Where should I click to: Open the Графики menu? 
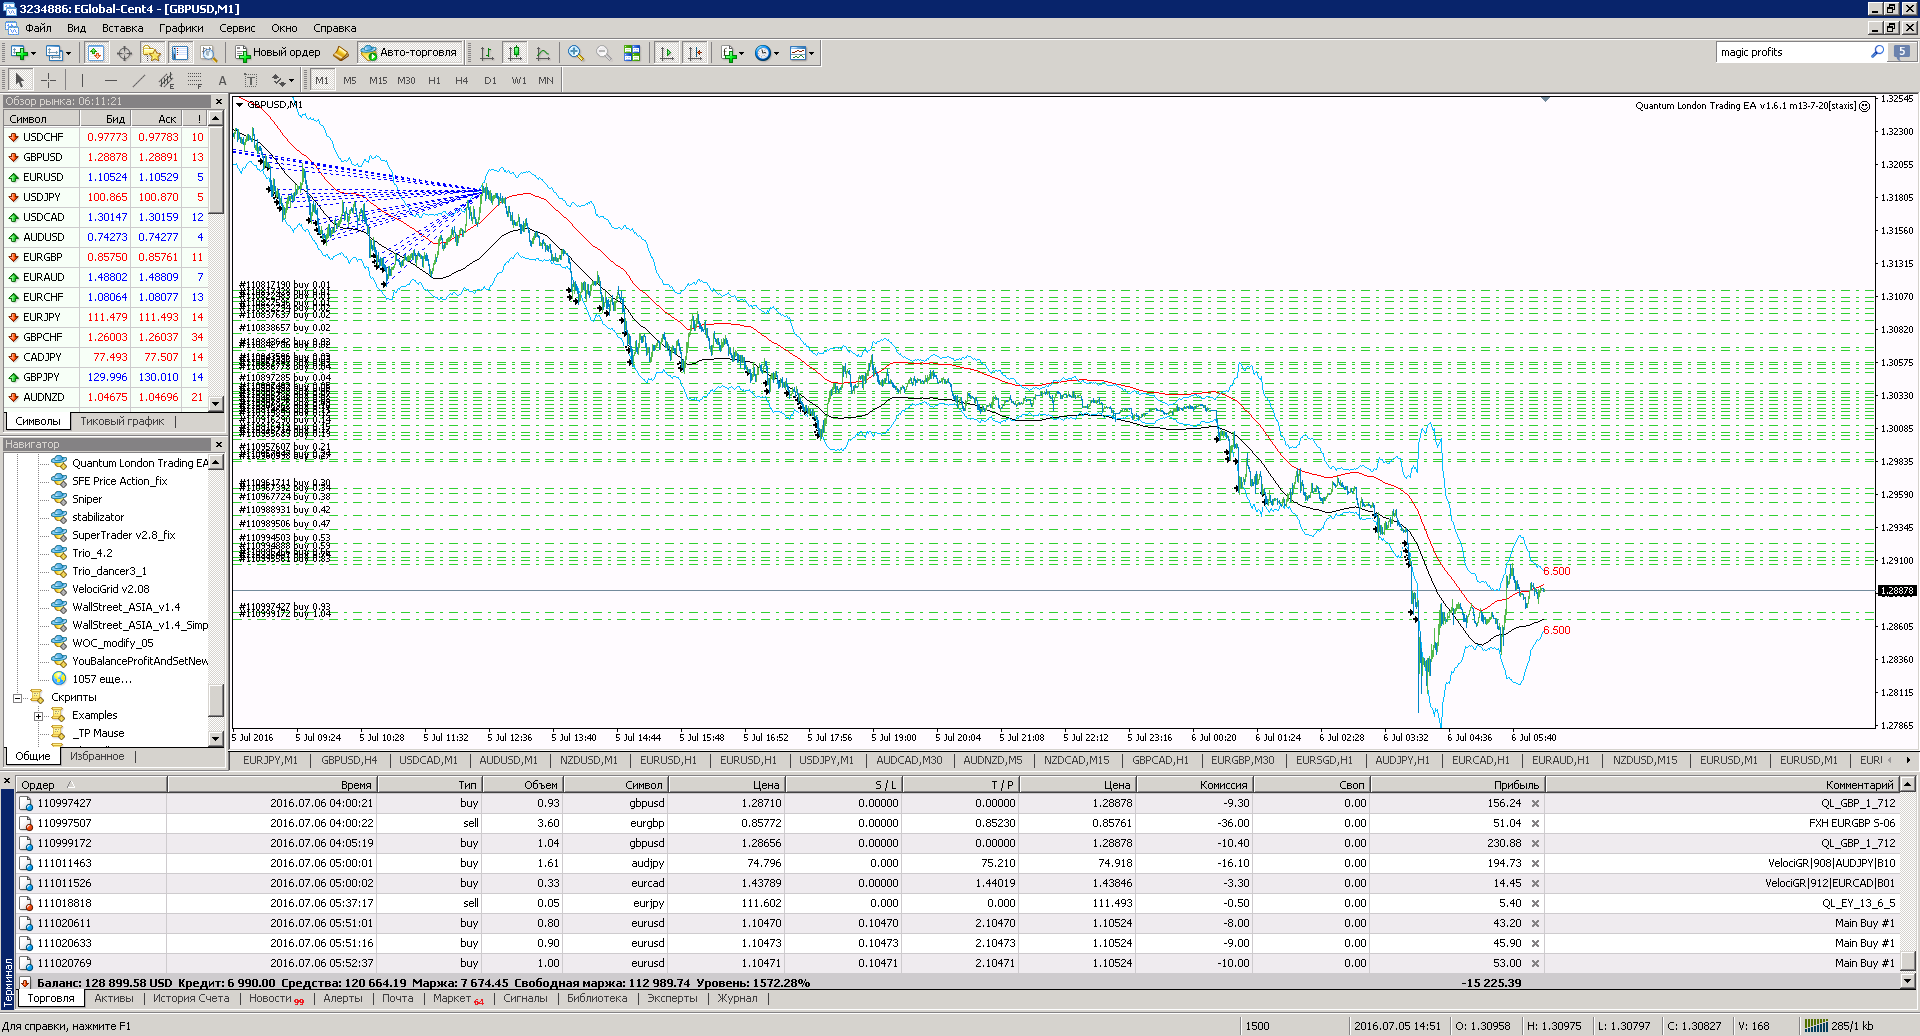pyautogui.click(x=181, y=28)
